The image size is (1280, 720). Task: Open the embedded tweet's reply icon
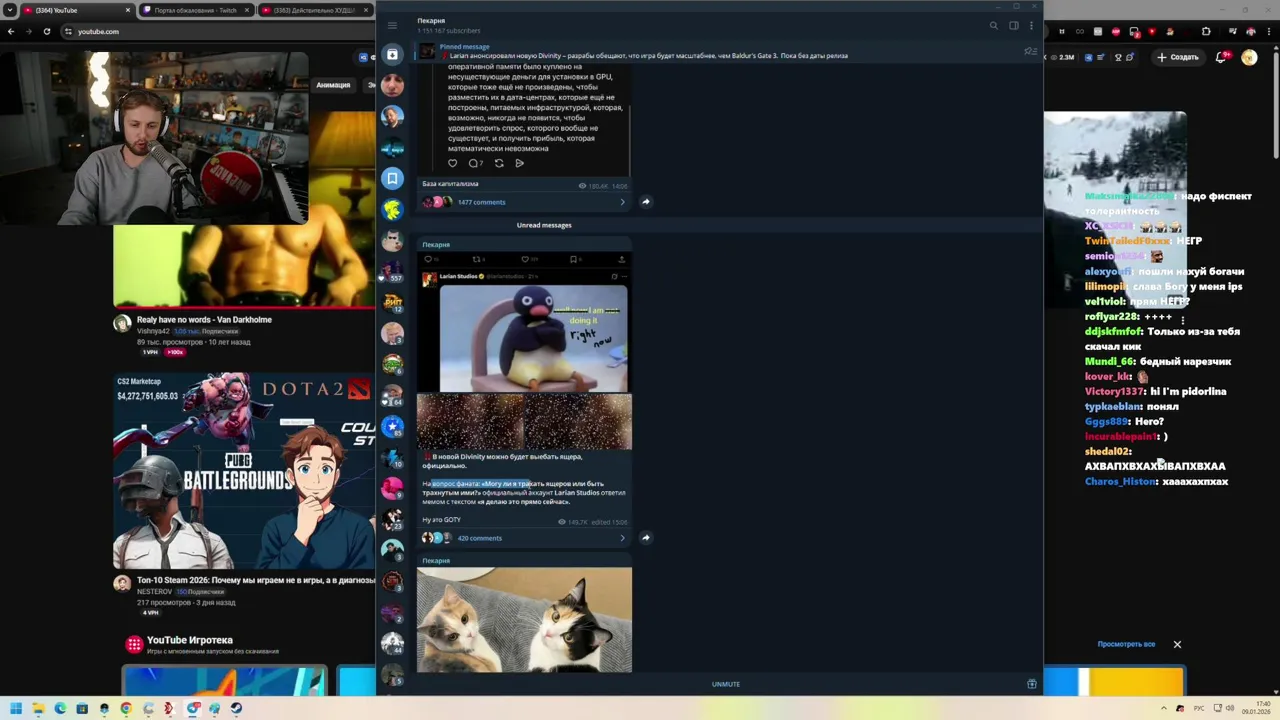coord(429,259)
